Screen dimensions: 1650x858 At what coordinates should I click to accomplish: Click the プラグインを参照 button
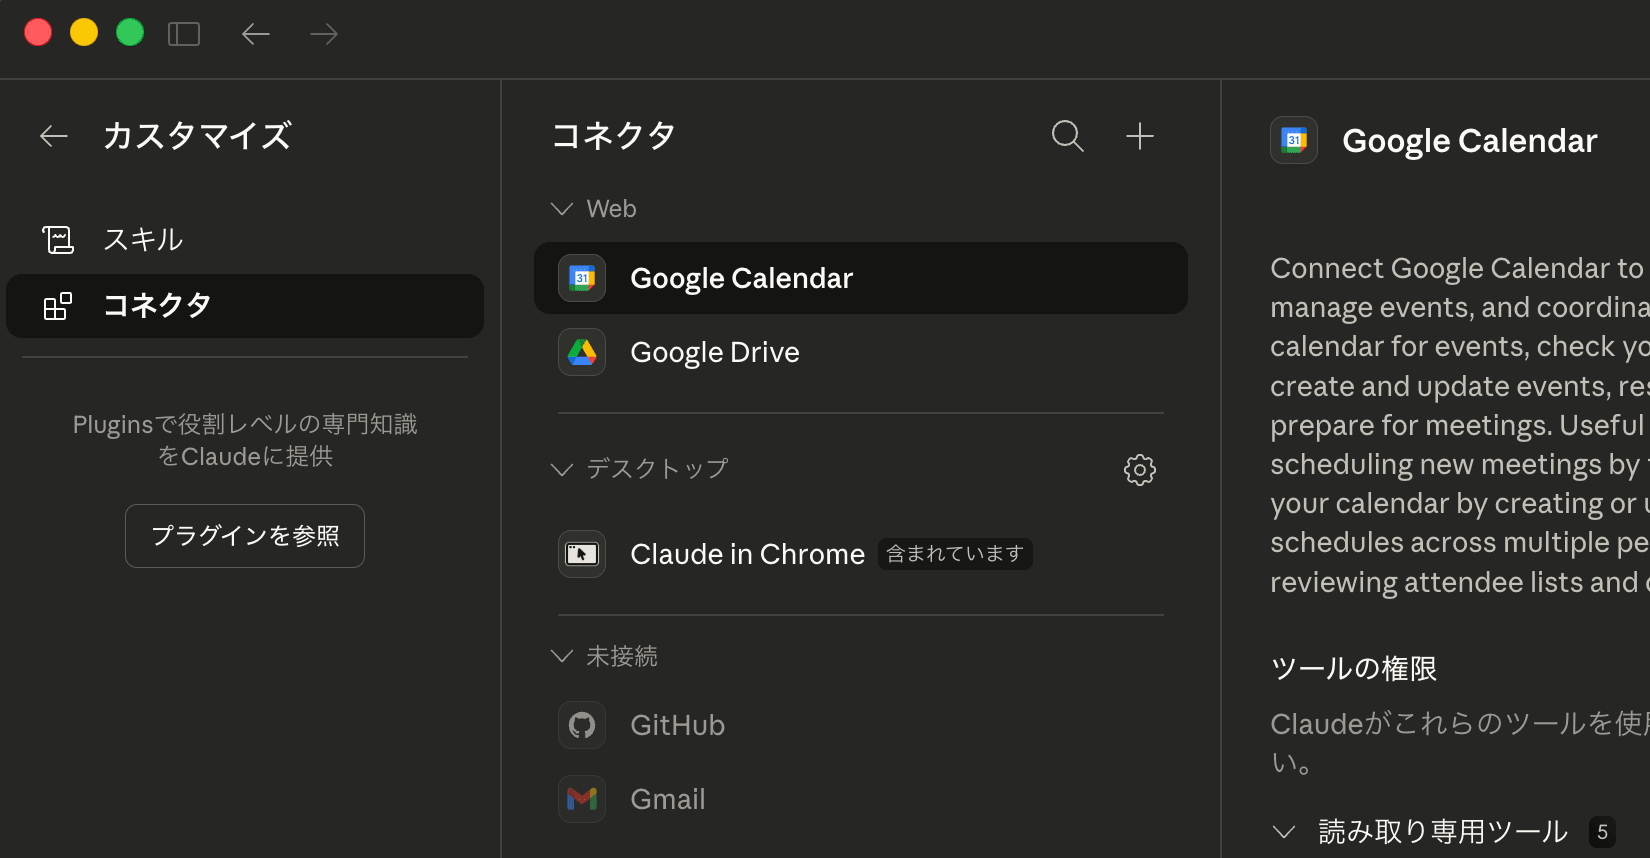click(x=245, y=536)
